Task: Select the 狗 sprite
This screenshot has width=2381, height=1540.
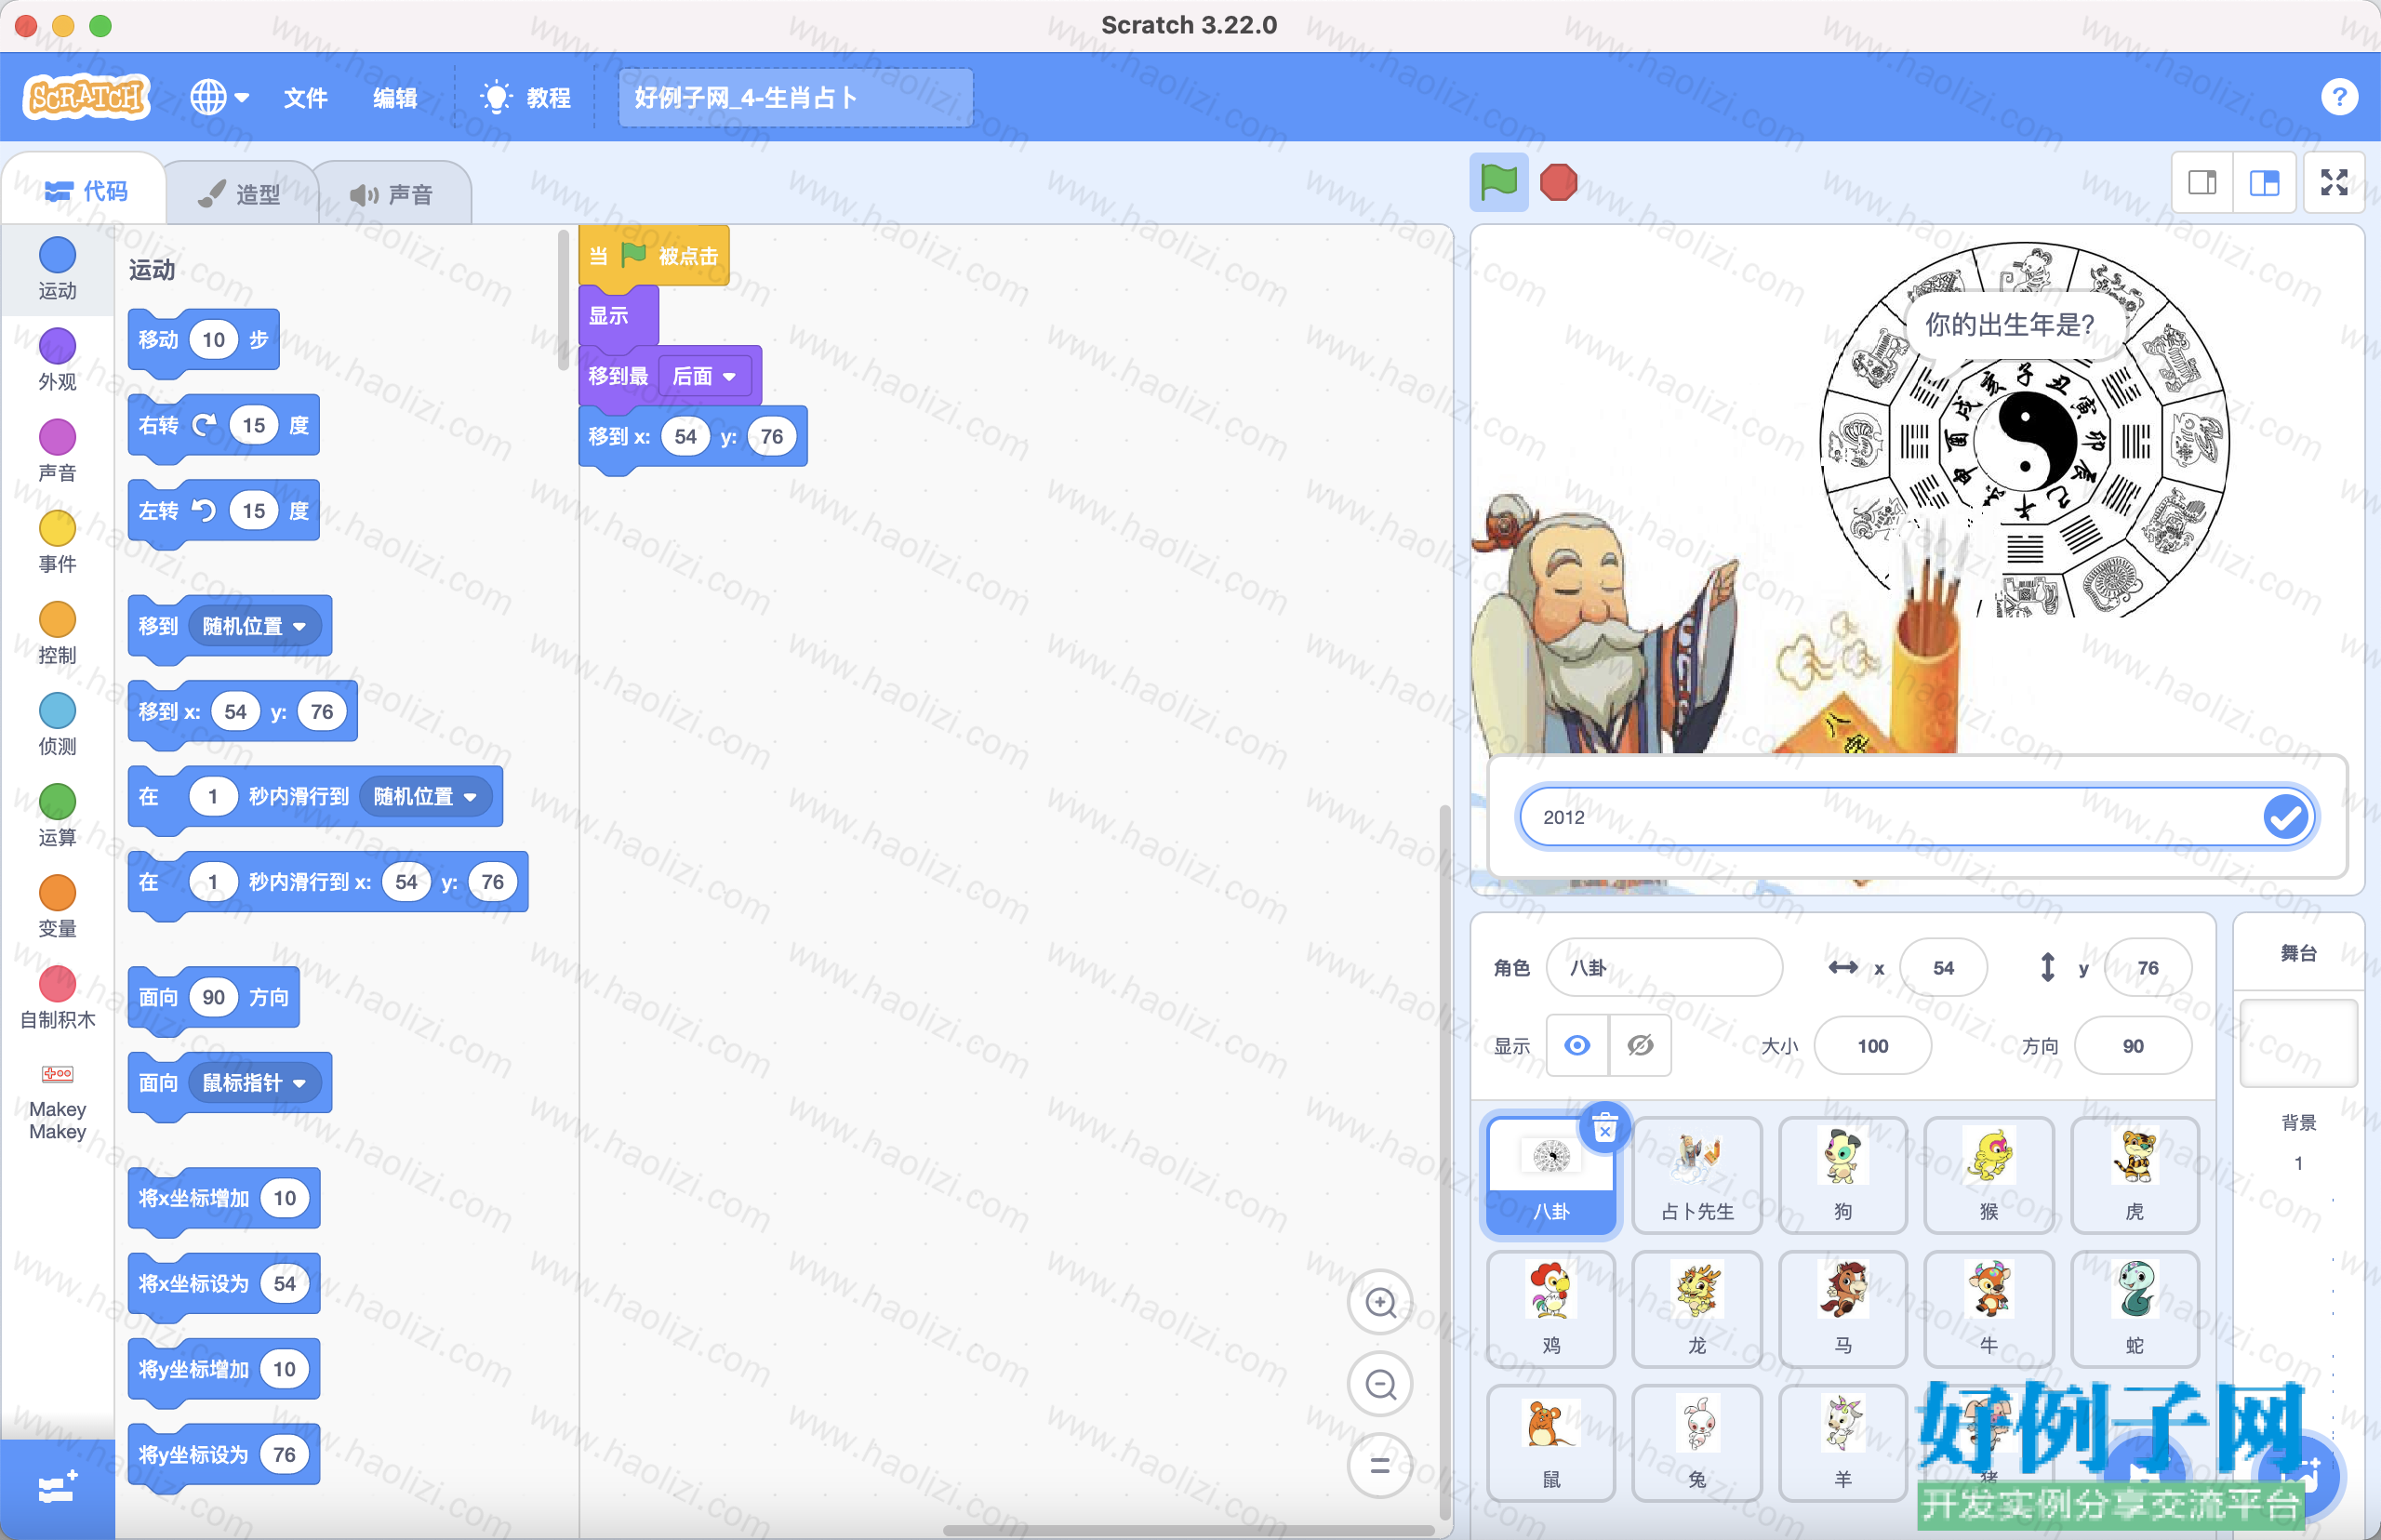Action: click(1843, 1175)
